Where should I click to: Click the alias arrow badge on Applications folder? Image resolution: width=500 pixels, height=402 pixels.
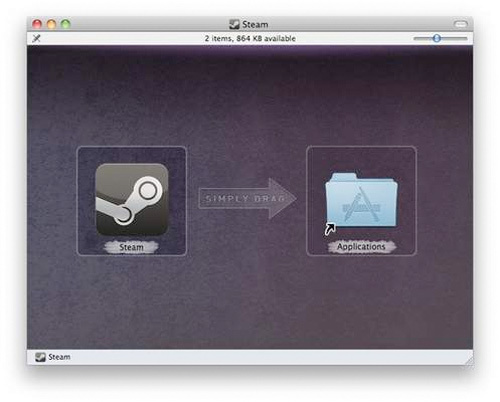(330, 229)
